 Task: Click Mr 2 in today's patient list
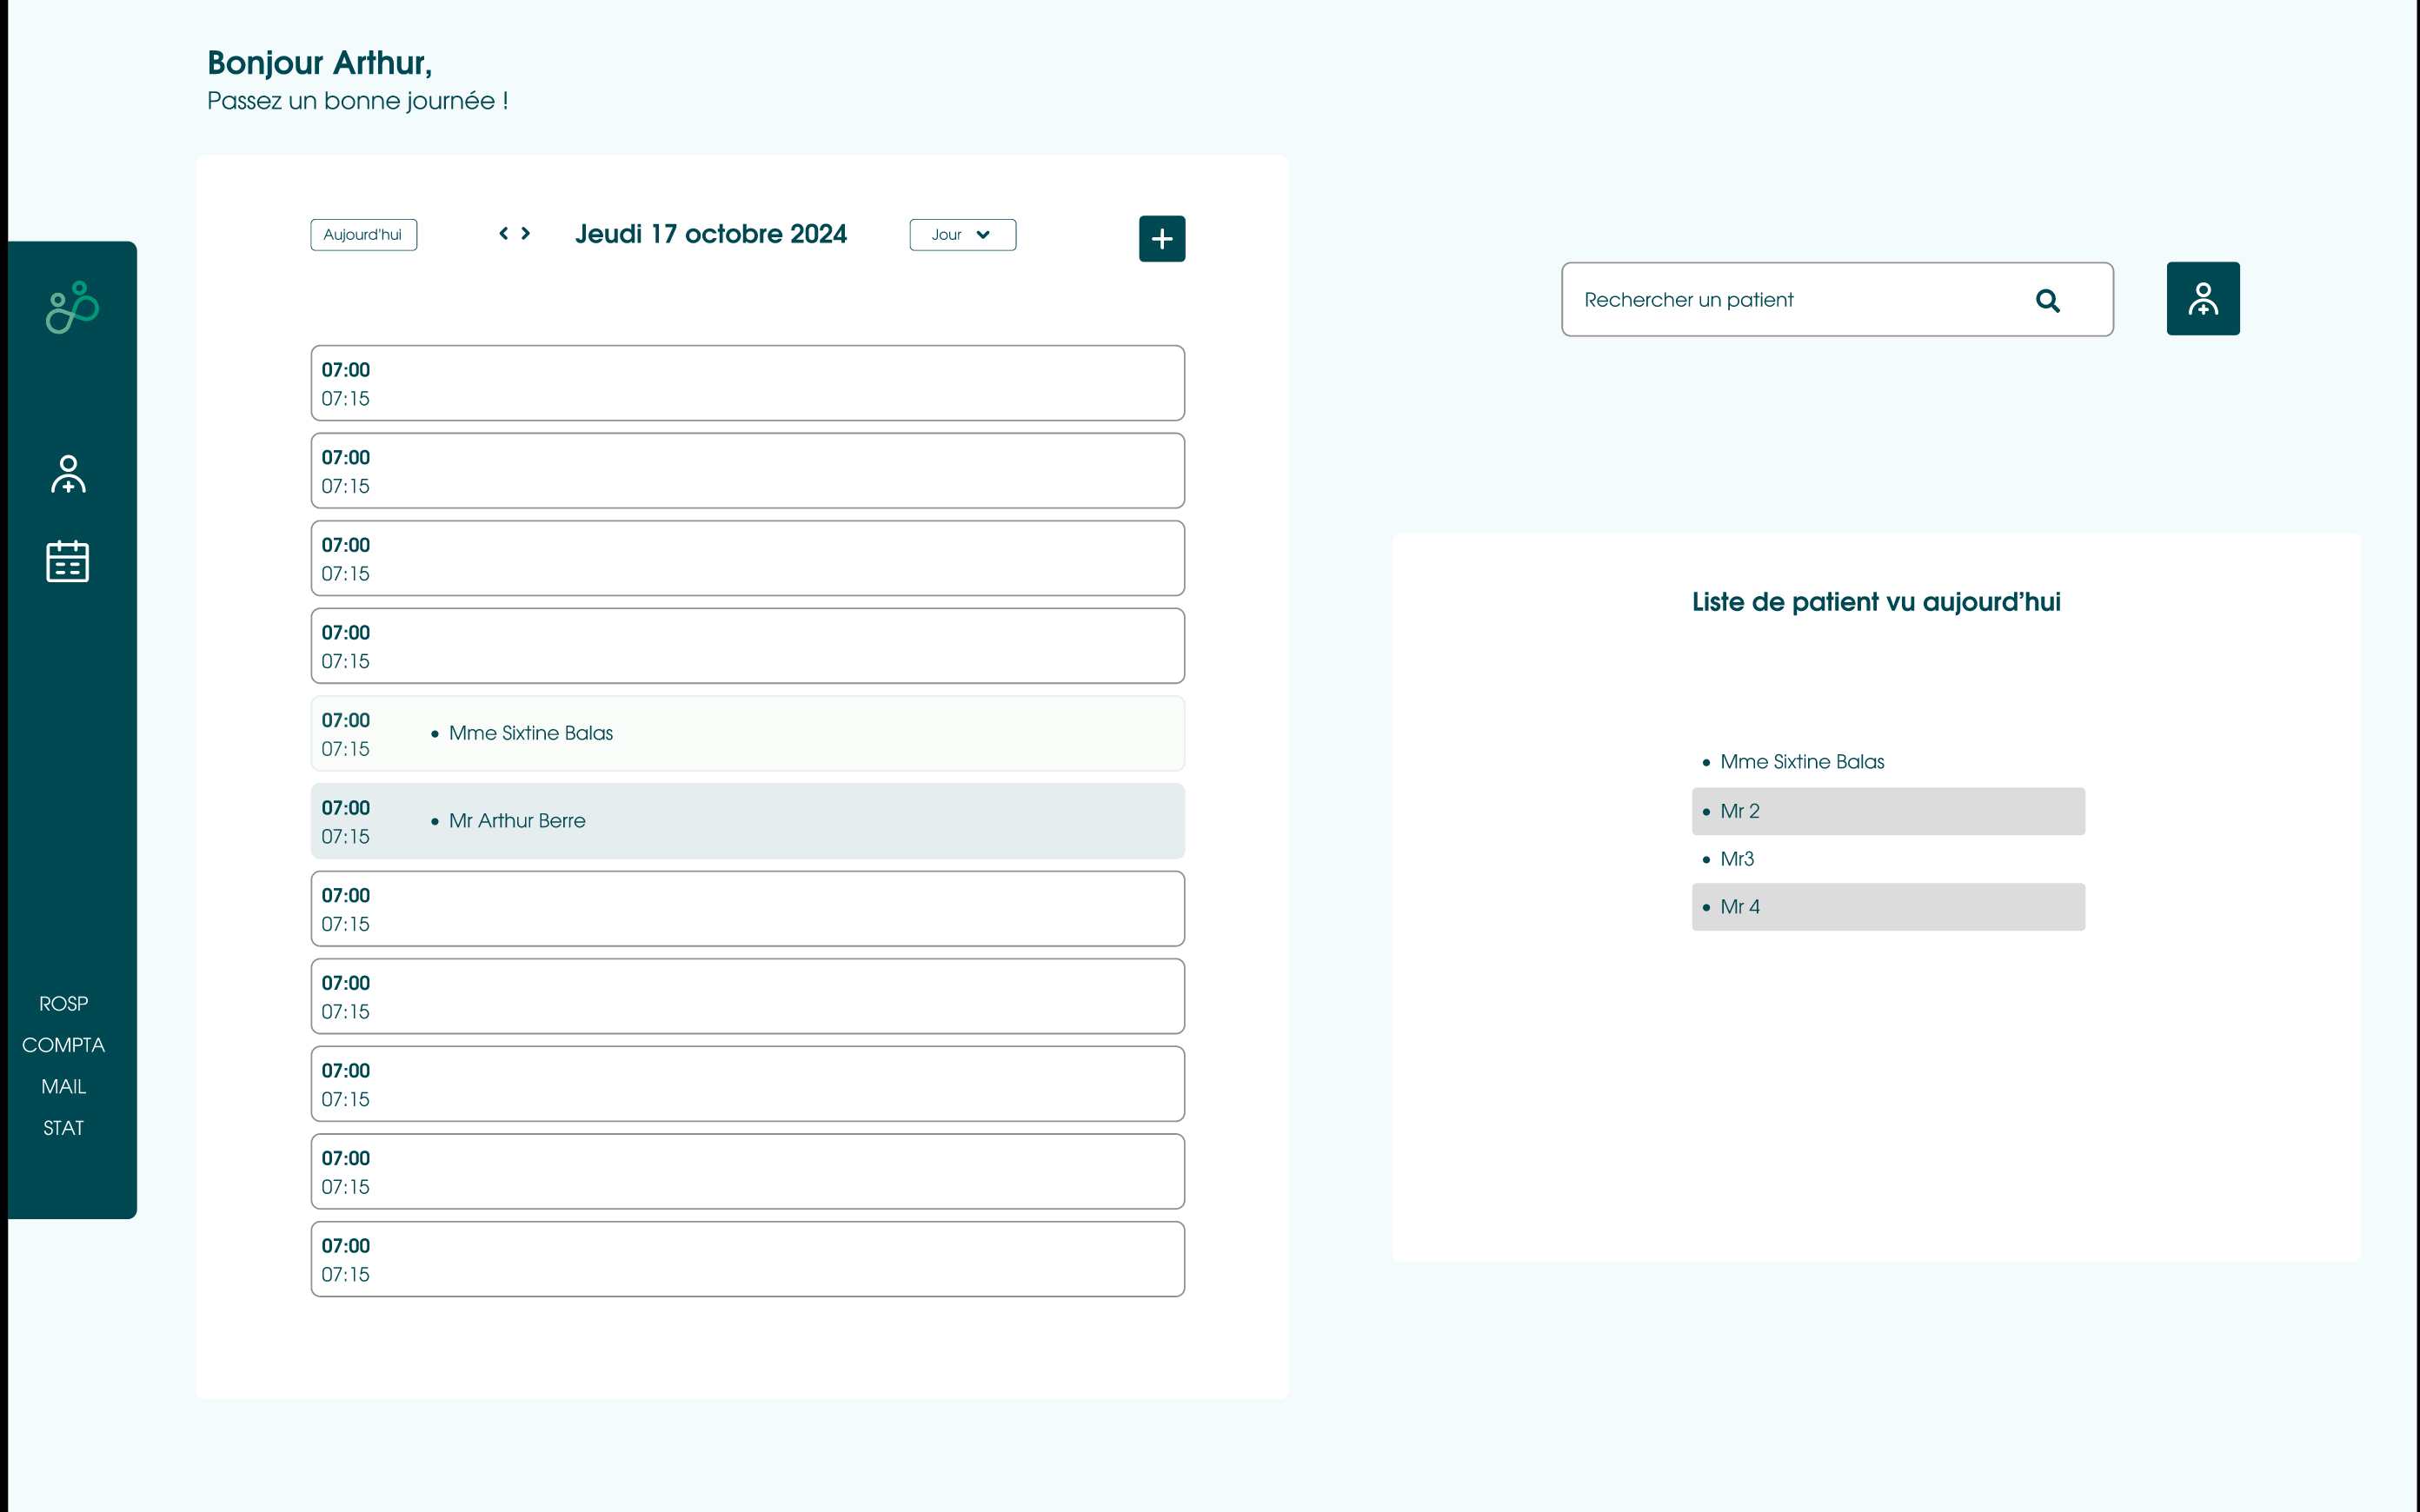point(1887,811)
